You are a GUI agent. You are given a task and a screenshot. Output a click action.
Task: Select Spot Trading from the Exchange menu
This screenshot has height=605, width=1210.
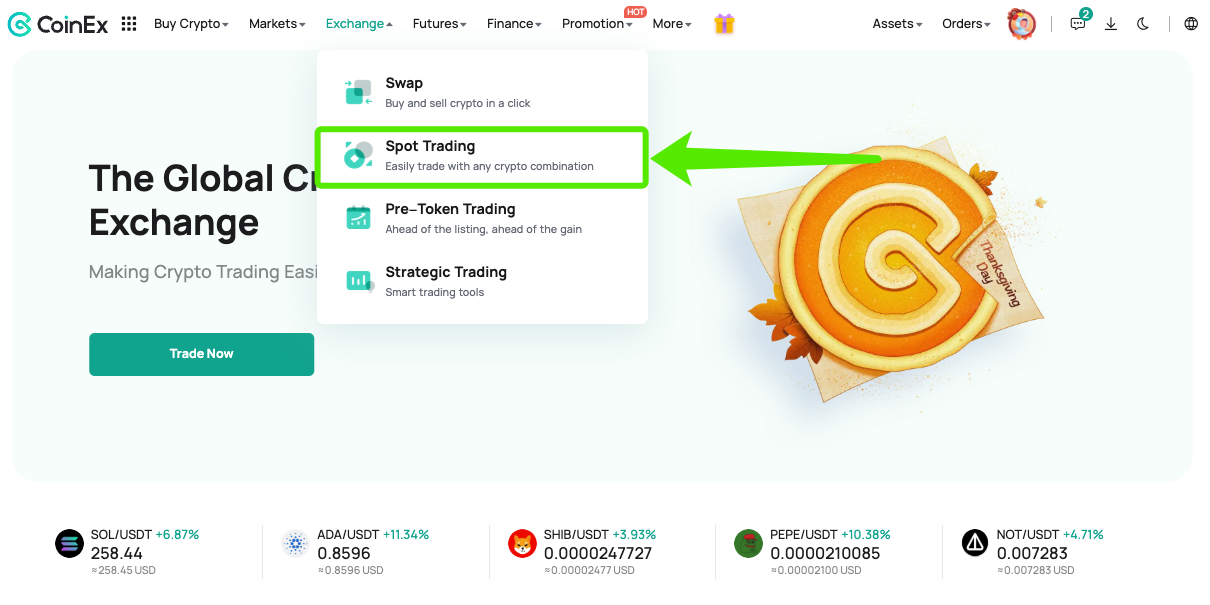coord(482,155)
